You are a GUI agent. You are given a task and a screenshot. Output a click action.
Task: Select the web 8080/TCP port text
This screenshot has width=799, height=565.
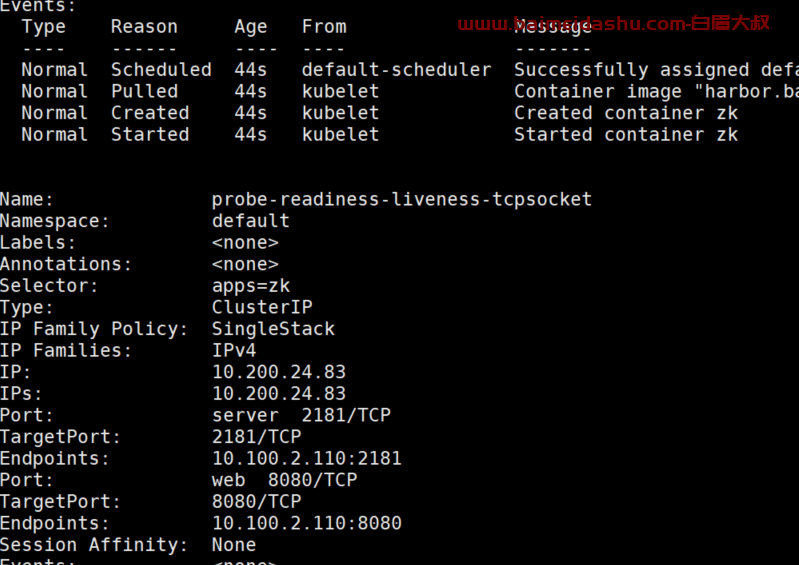[x=284, y=480]
